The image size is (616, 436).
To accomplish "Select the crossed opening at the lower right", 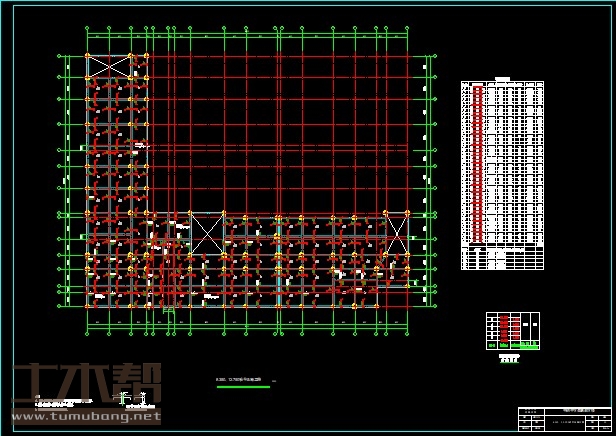I will tap(397, 234).
